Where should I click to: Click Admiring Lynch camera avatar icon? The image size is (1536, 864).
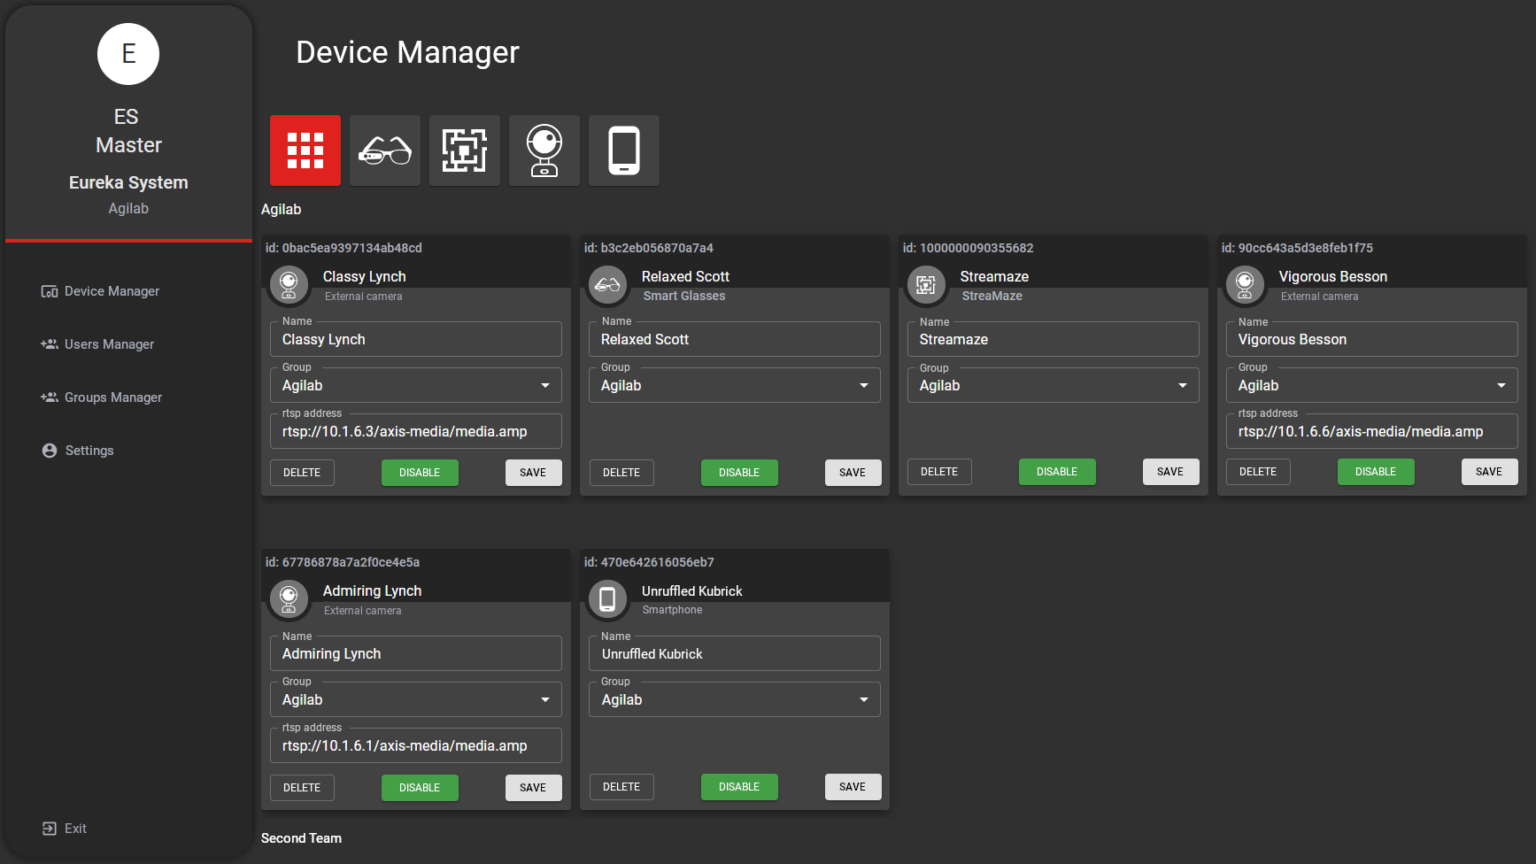289,599
